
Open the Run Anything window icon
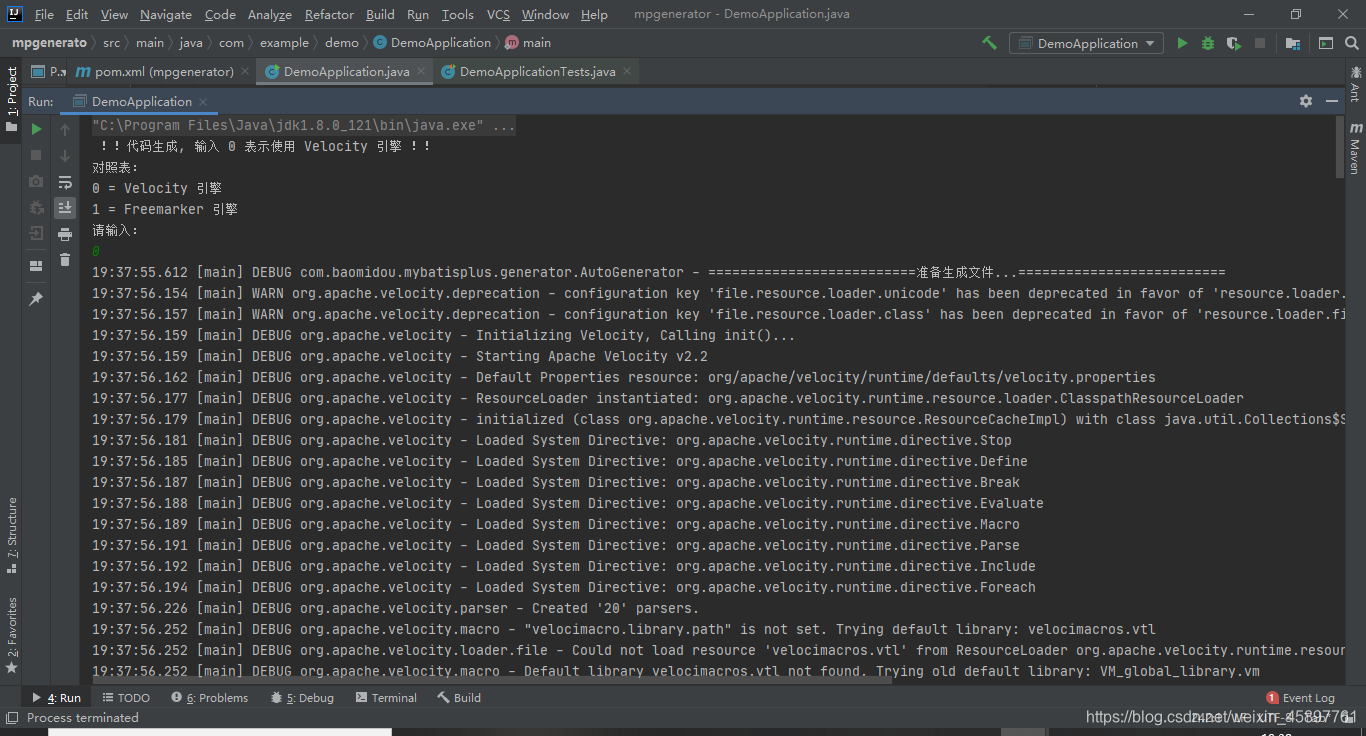1326,43
